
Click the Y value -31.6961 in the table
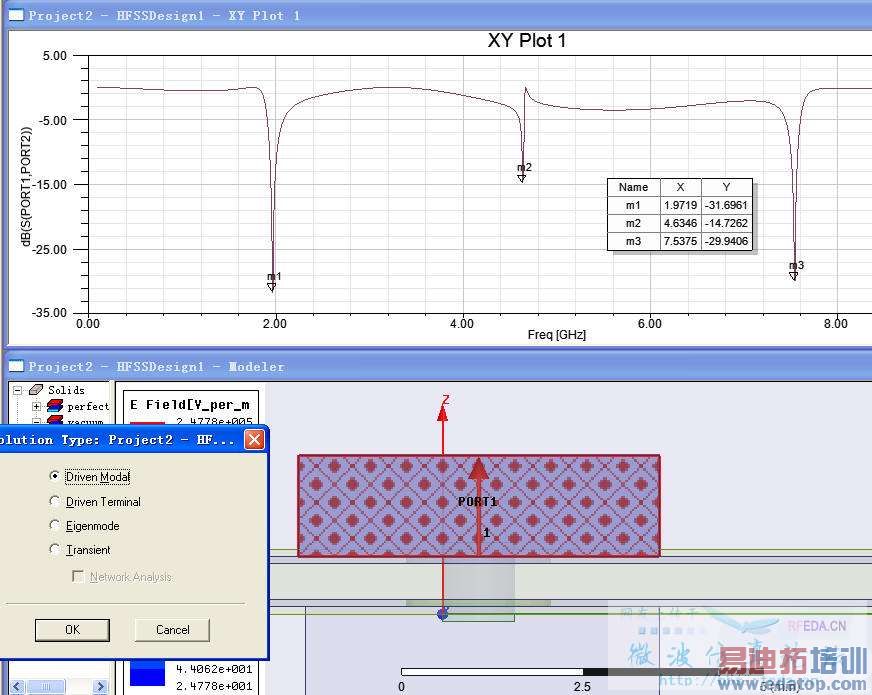point(726,205)
